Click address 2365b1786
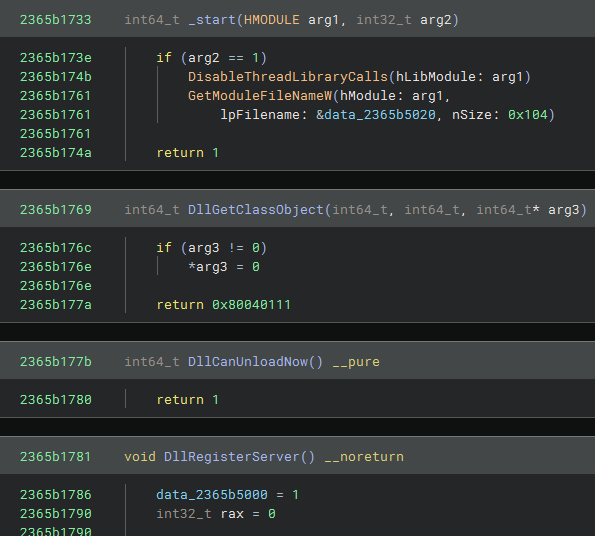The image size is (595, 536). (x=55, y=495)
